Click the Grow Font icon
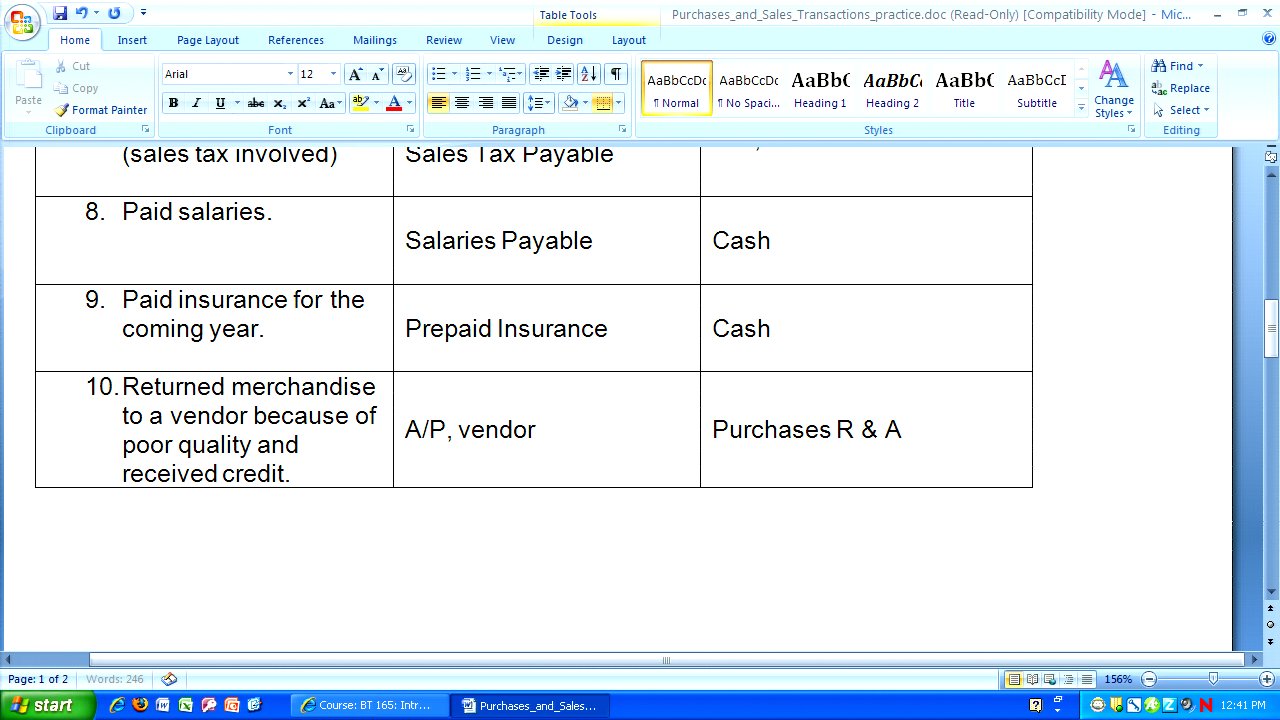Image resolution: width=1280 pixels, height=720 pixels. [355, 74]
